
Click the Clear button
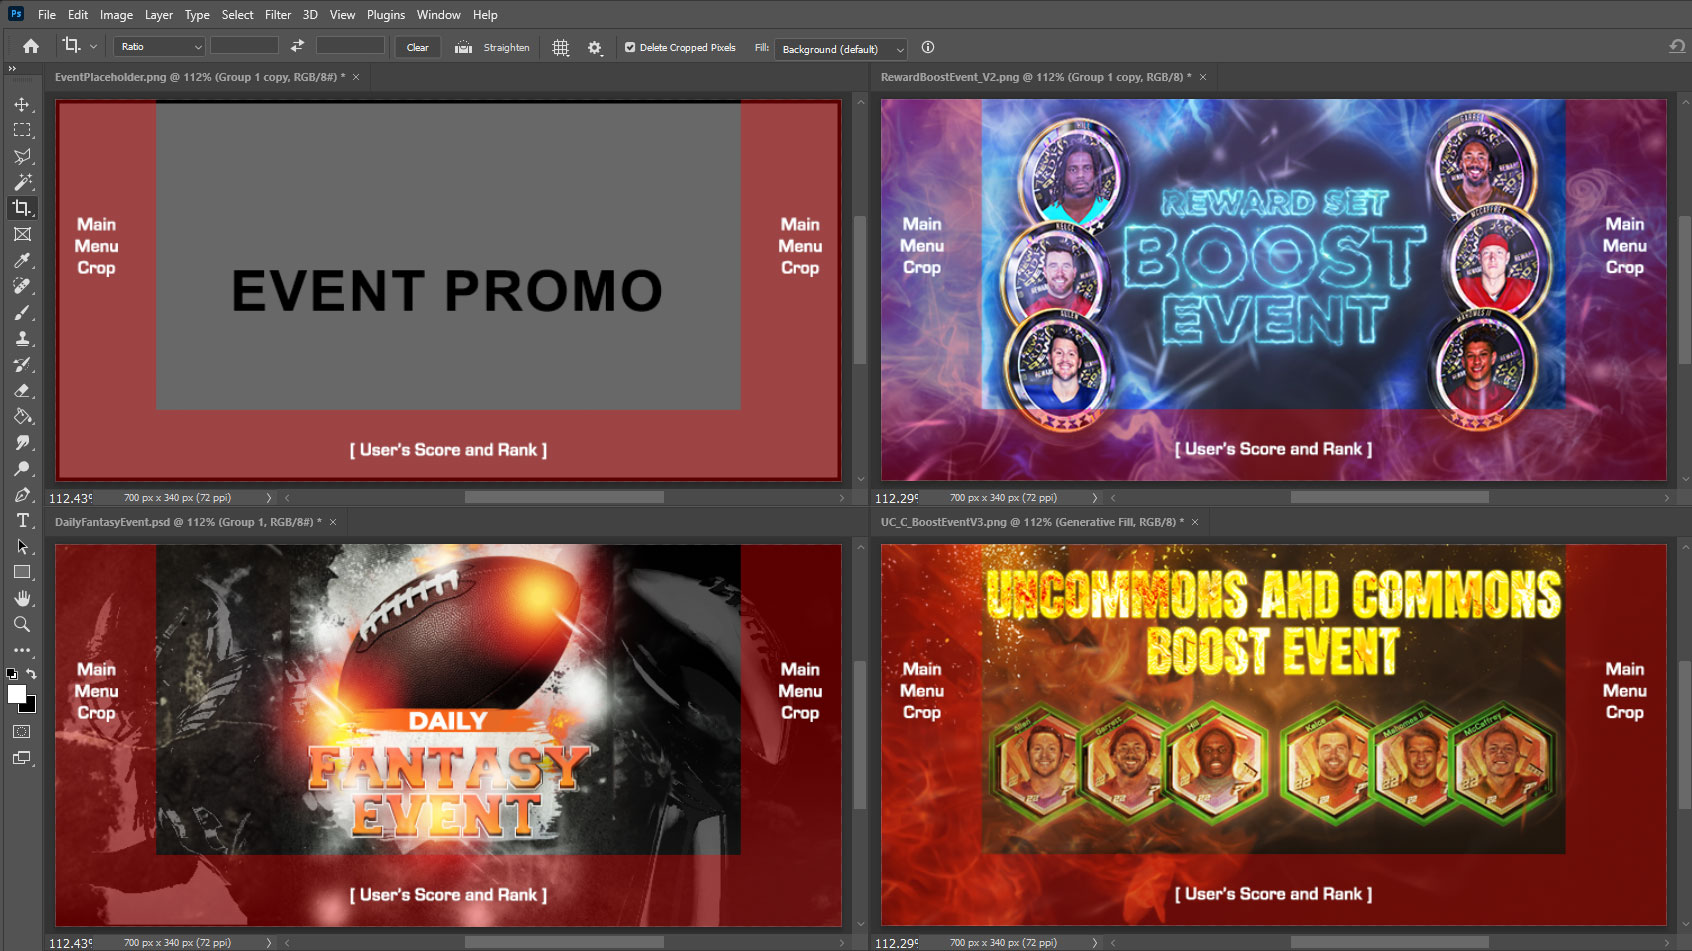tap(418, 47)
